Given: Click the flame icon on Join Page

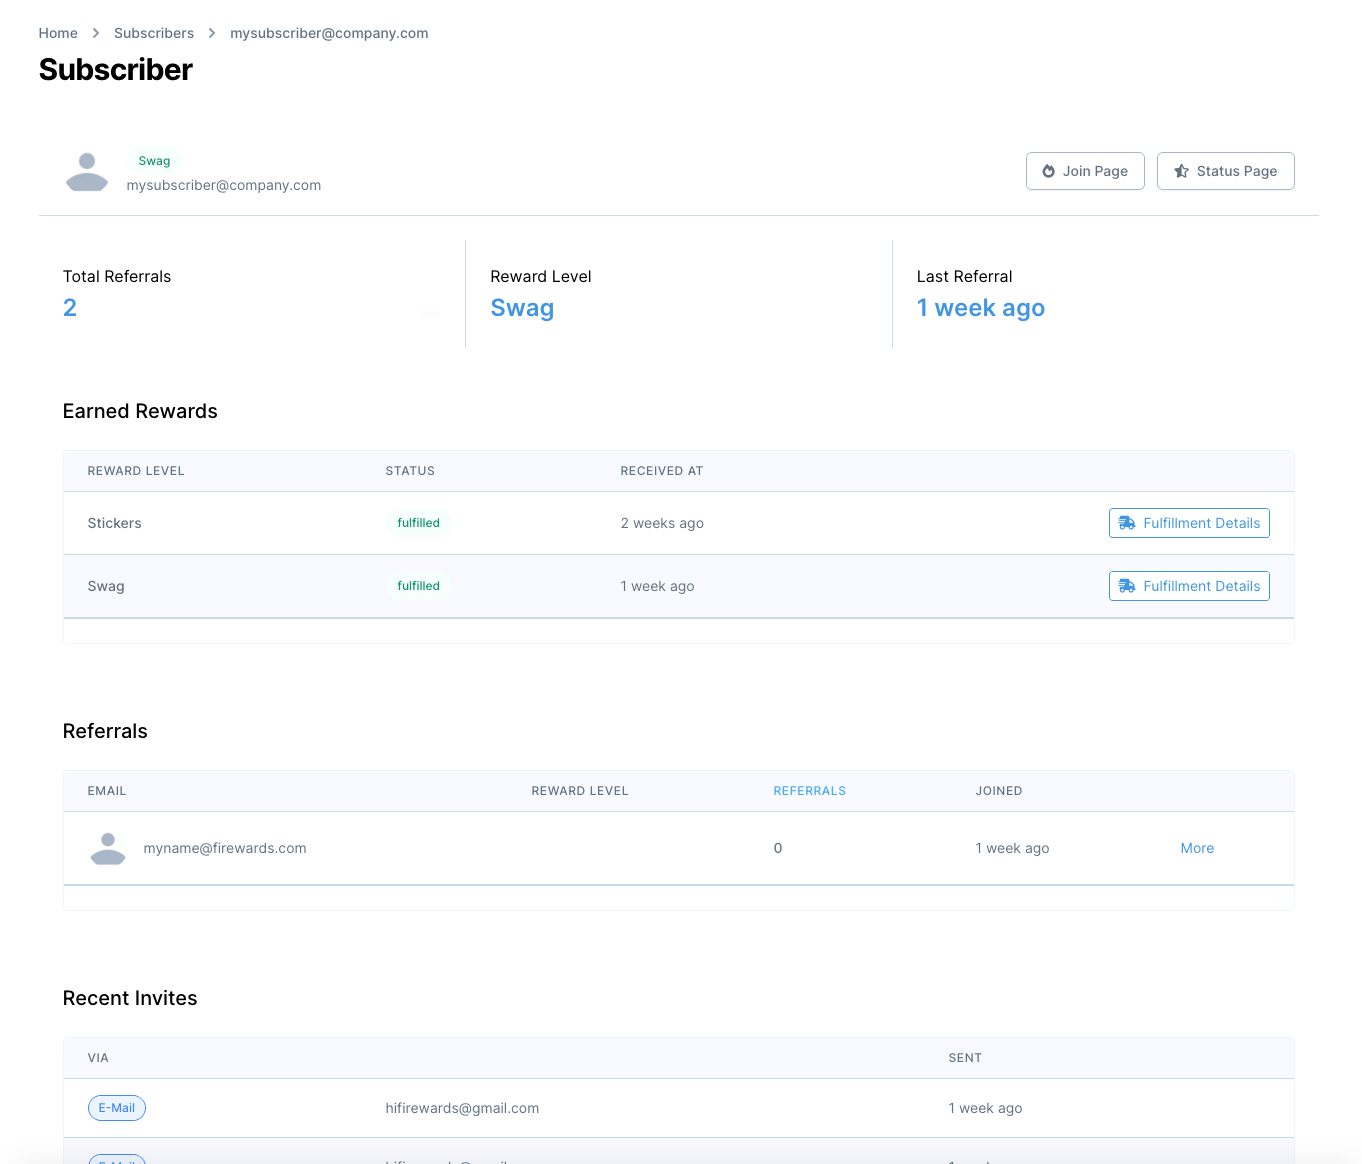Looking at the screenshot, I should point(1048,171).
